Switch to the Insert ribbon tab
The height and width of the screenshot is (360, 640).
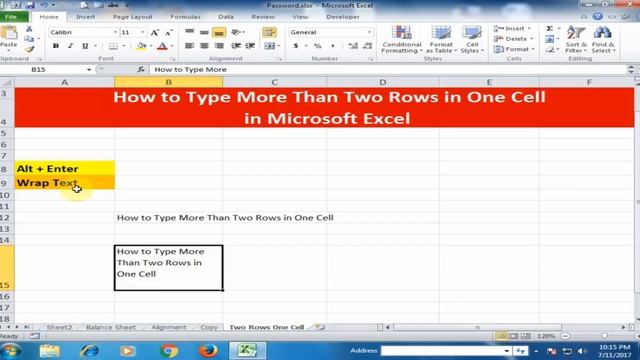pyautogui.click(x=85, y=17)
